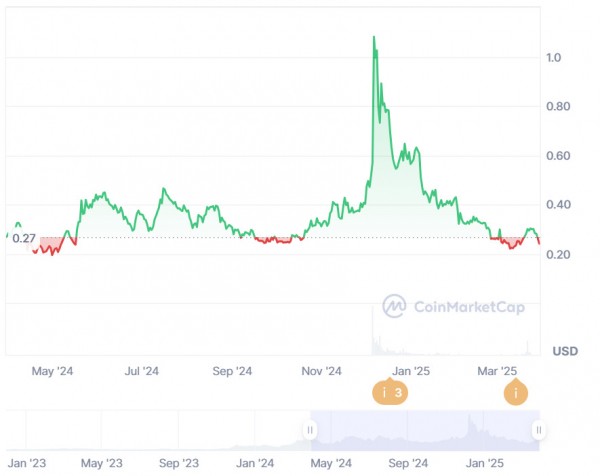
Task: Click the May '24 label on main axis
Action: 53,371
